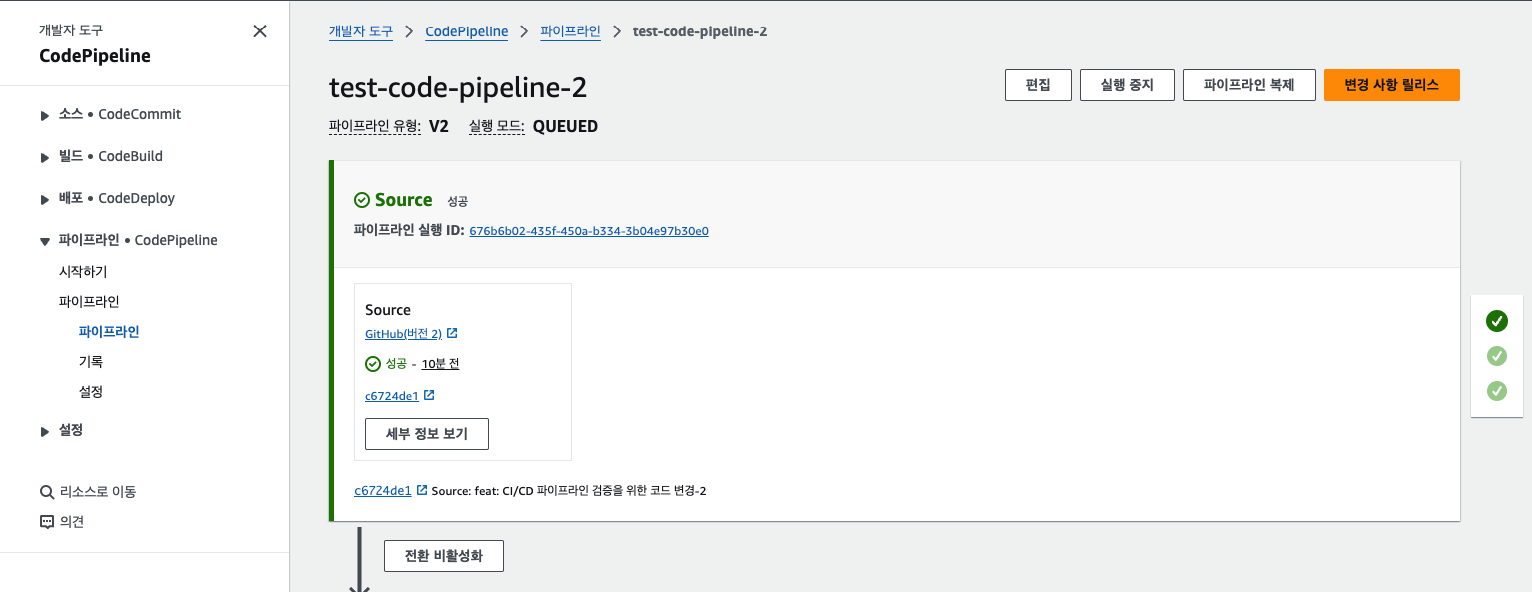
Task: Click external link icon next to GitHub(버전 2)
Action: pos(452,334)
